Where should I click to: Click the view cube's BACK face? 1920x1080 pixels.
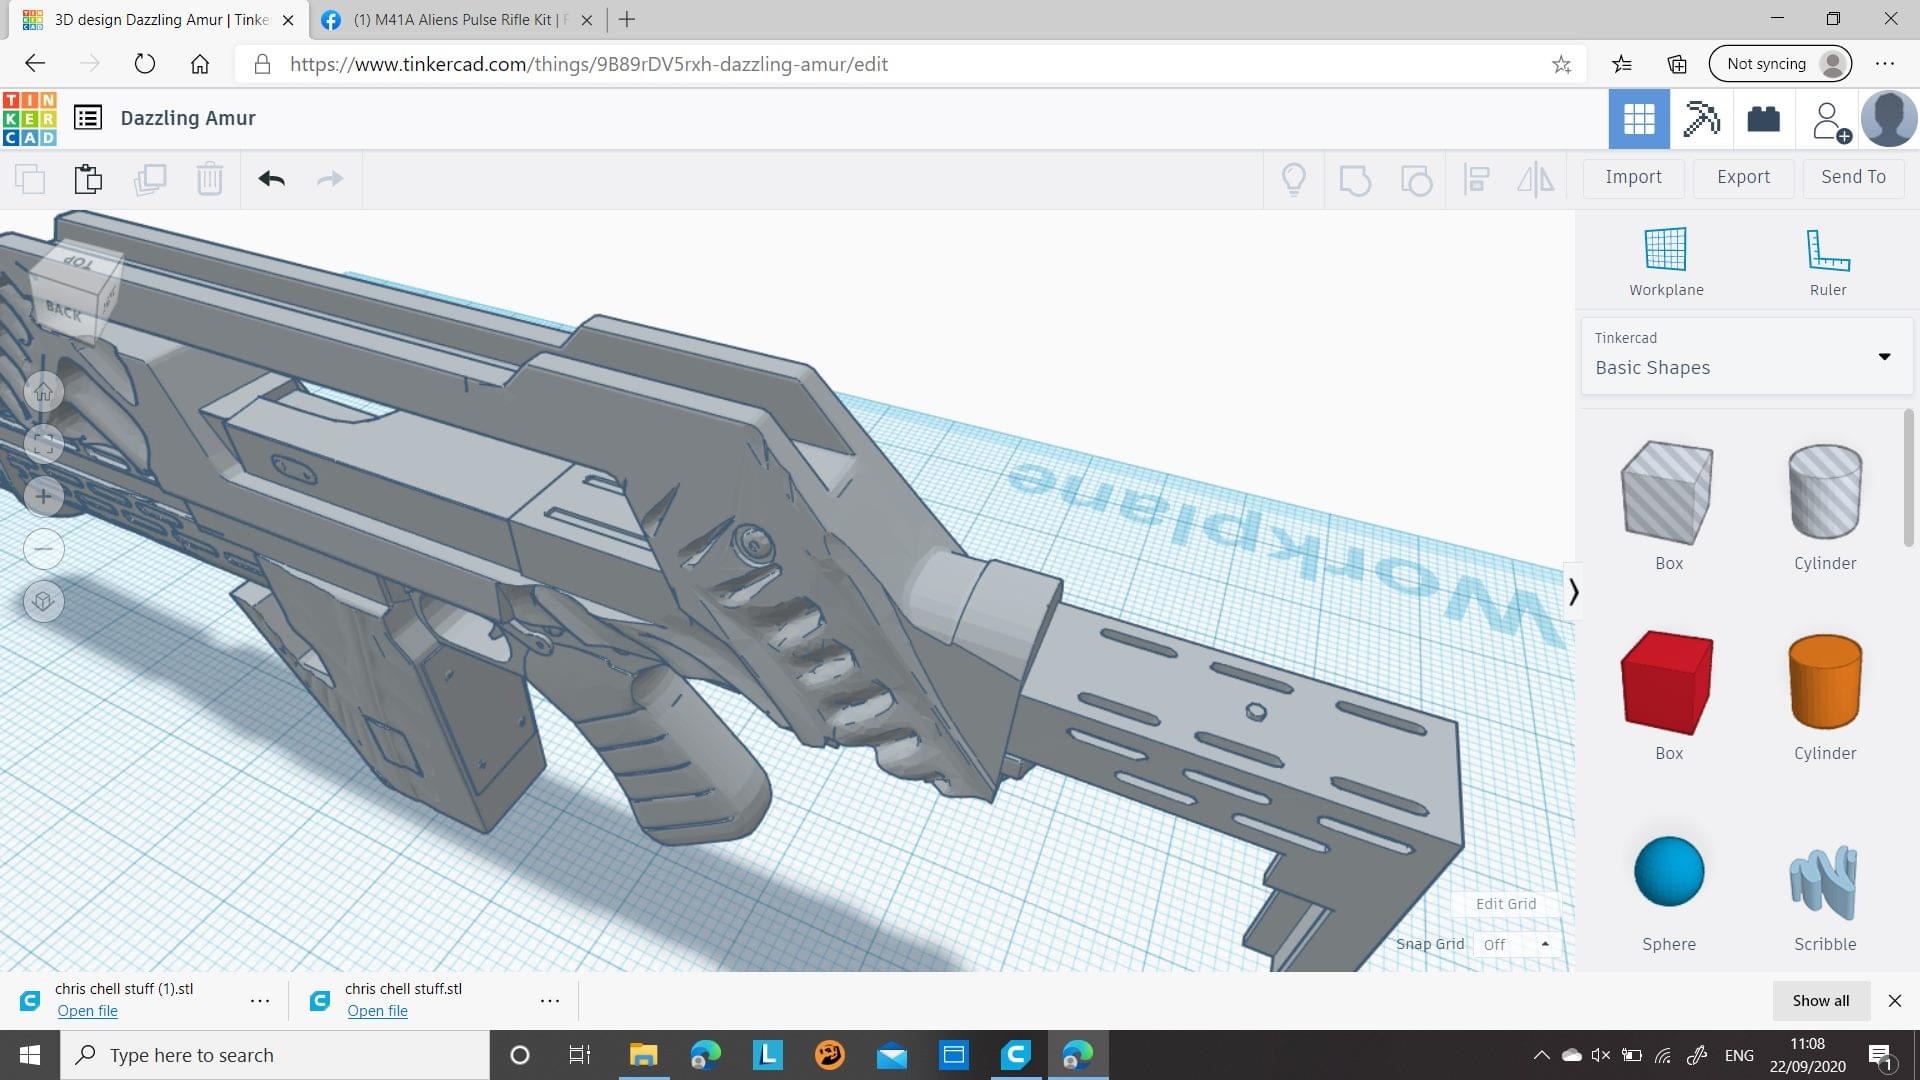click(64, 311)
